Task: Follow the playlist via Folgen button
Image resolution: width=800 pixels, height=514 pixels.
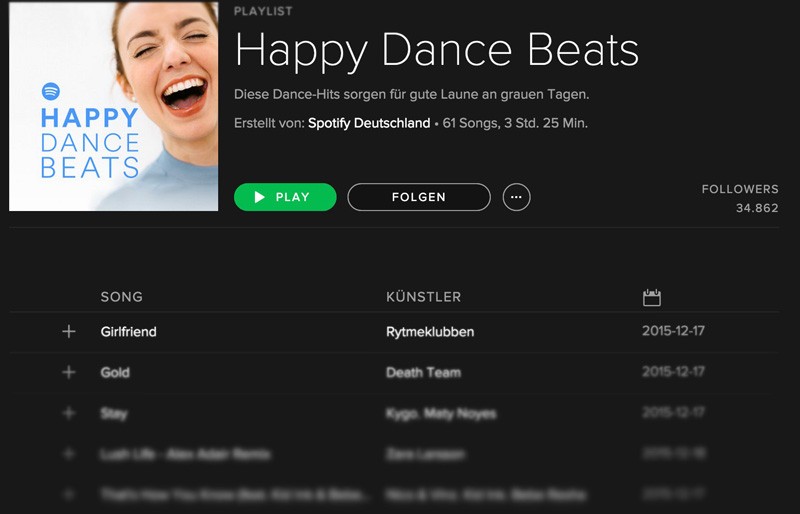Action: pyautogui.click(x=419, y=197)
